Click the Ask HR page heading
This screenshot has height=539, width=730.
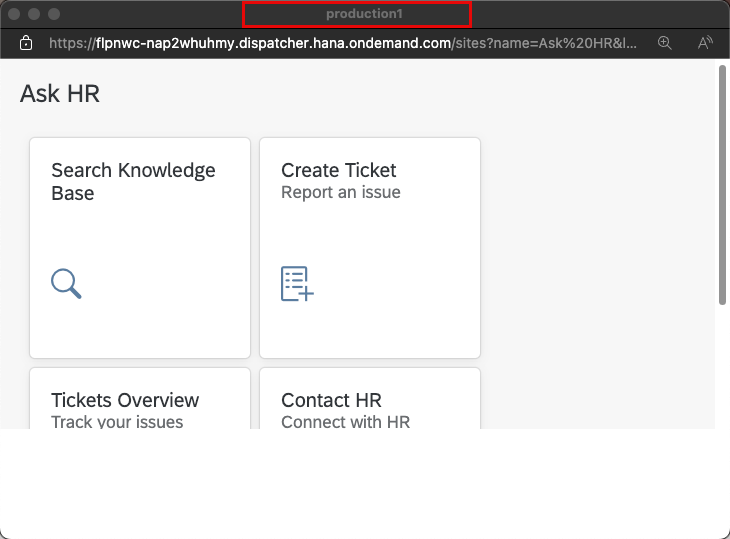(x=60, y=94)
